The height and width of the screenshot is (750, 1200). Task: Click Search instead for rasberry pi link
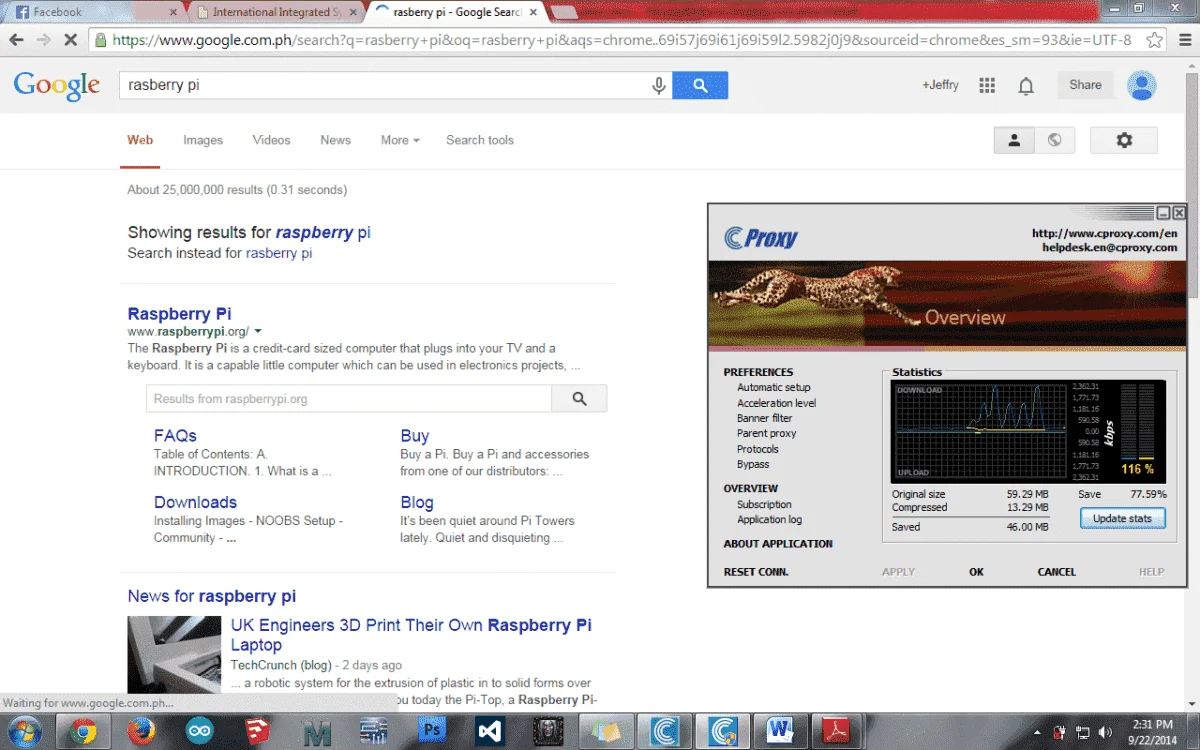coord(279,254)
